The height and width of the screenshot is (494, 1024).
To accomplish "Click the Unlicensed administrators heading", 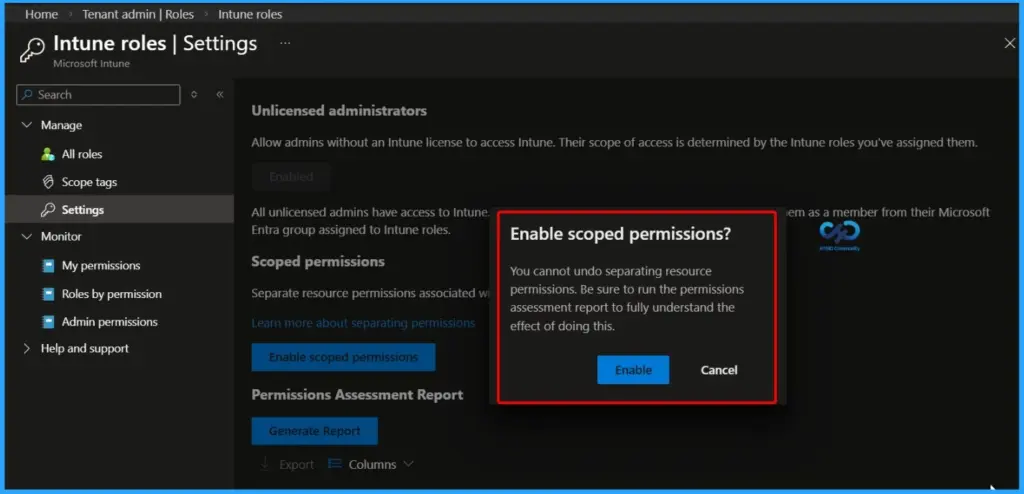I will [339, 110].
